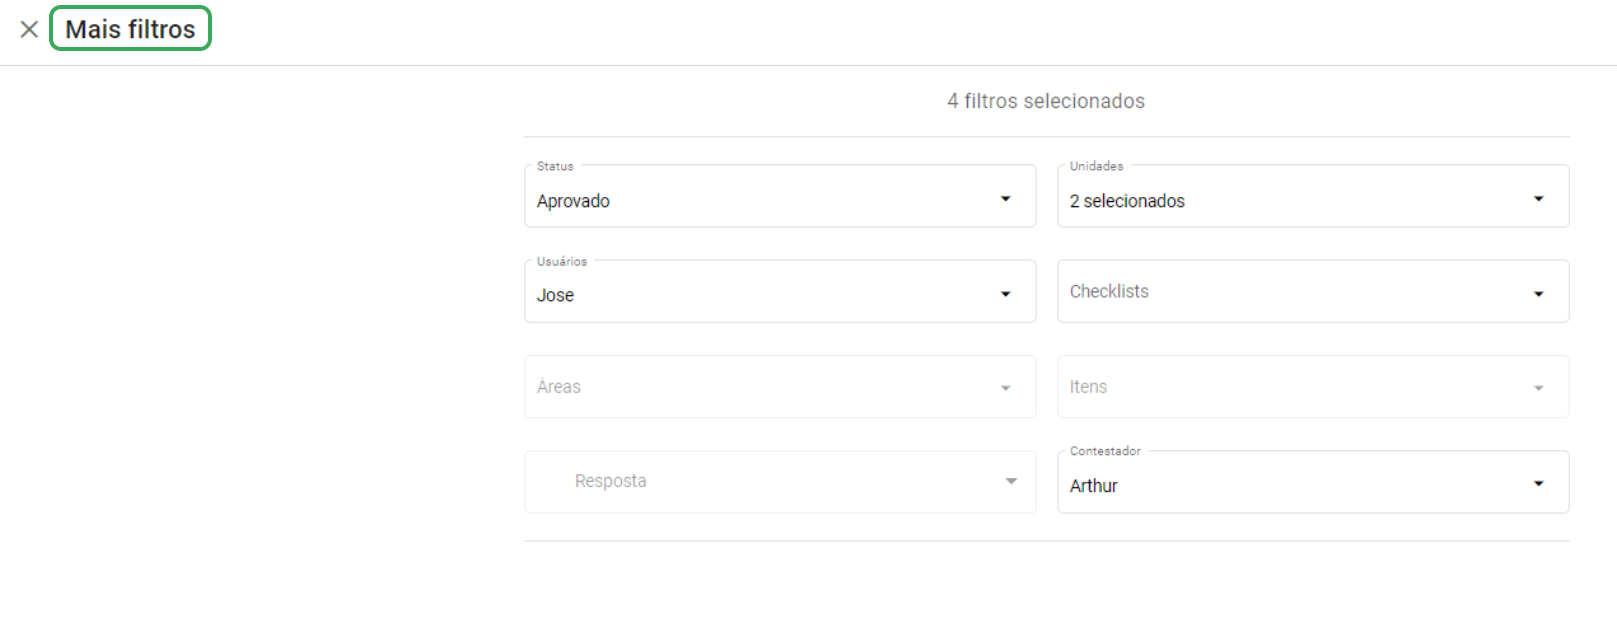Expand the Checklists dropdown
This screenshot has width=1617, height=632.
tap(1539, 293)
